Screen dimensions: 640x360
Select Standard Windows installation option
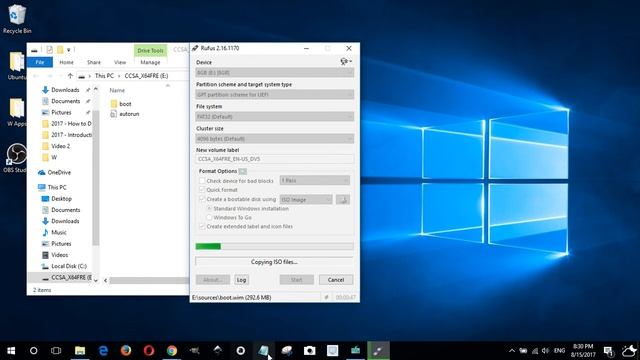tap(209, 209)
